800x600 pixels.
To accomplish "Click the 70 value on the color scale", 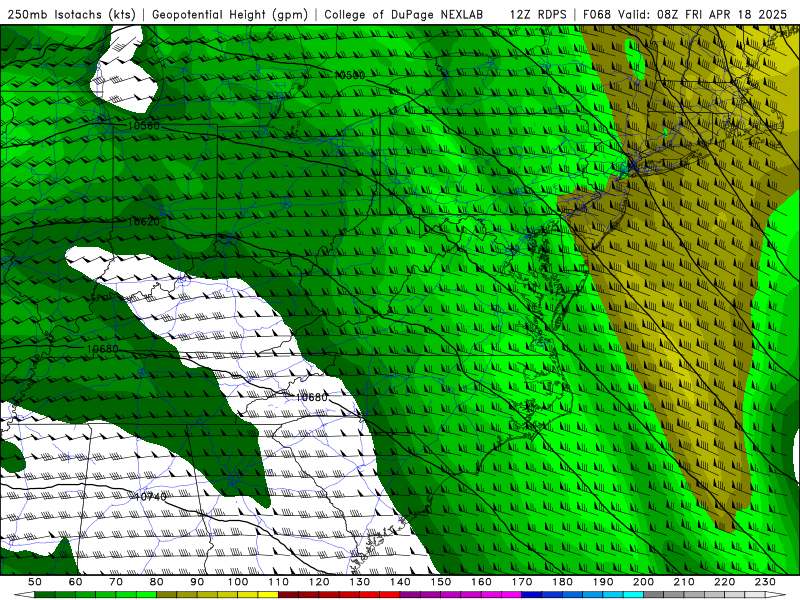I will pyautogui.click(x=116, y=582).
